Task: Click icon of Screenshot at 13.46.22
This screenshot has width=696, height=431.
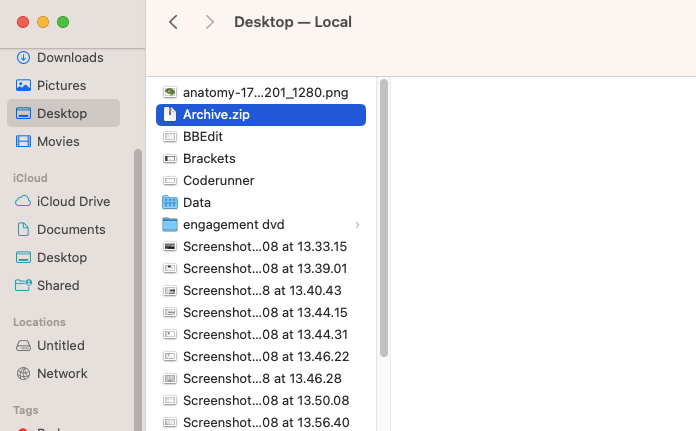Action: coord(170,356)
